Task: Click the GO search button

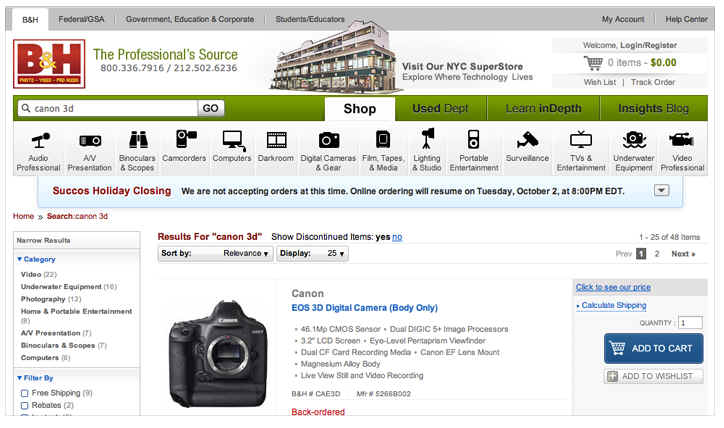Action: tap(211, 109)
